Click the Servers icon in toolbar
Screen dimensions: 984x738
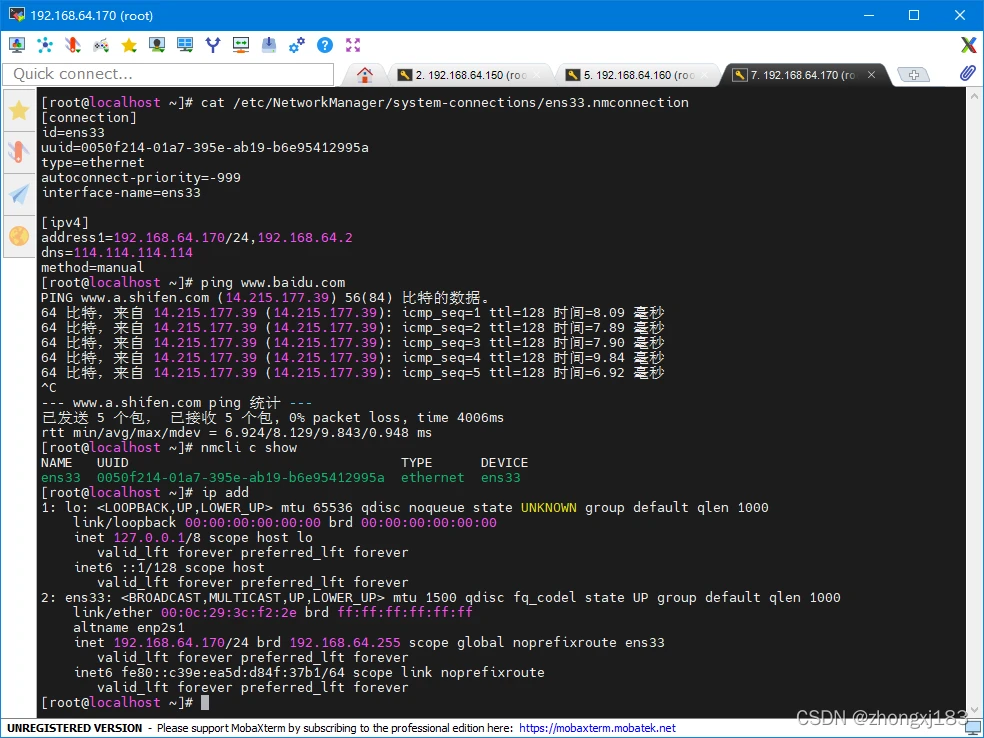click(45, 45)
